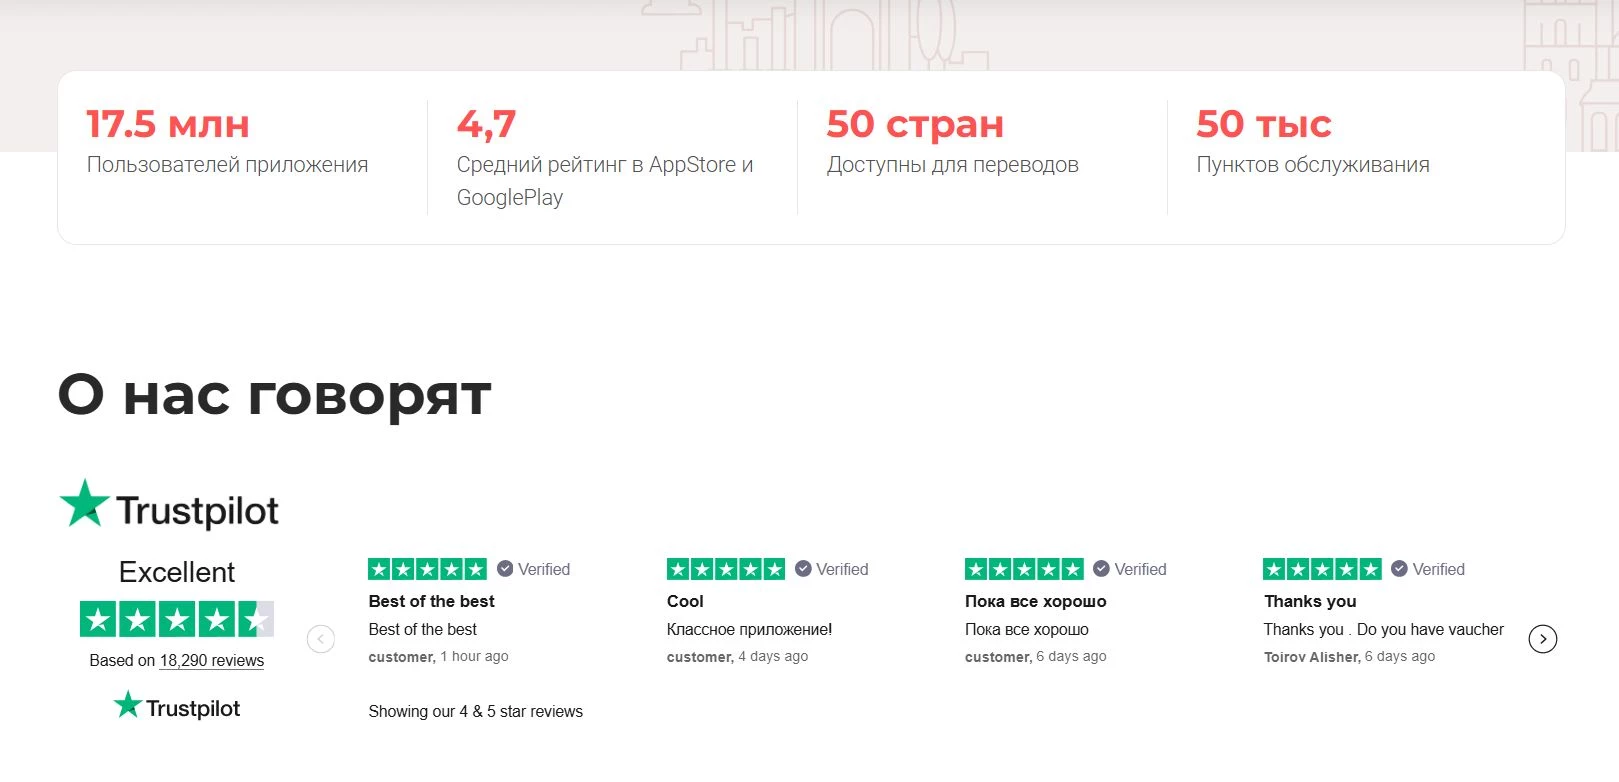1619x782 pixels.
Task: Click the stars above Thanks you review
Action: click(1321, 569)
